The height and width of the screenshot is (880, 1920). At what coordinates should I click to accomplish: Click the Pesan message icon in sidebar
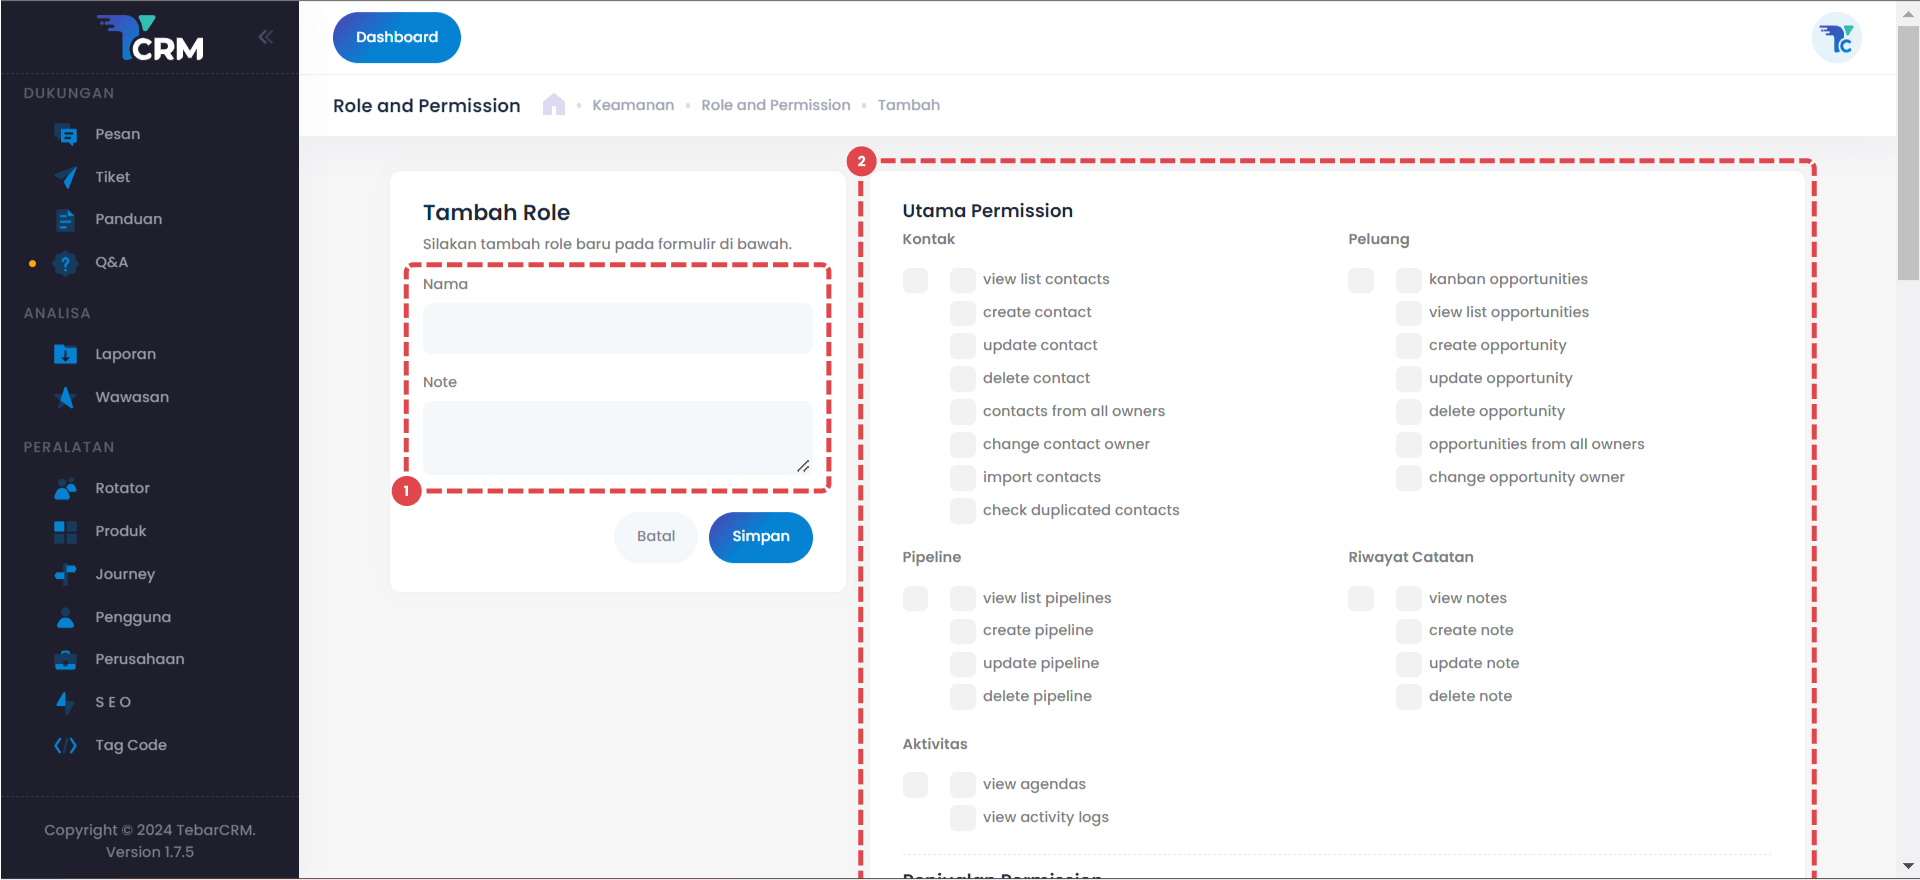tap(66, 135)
